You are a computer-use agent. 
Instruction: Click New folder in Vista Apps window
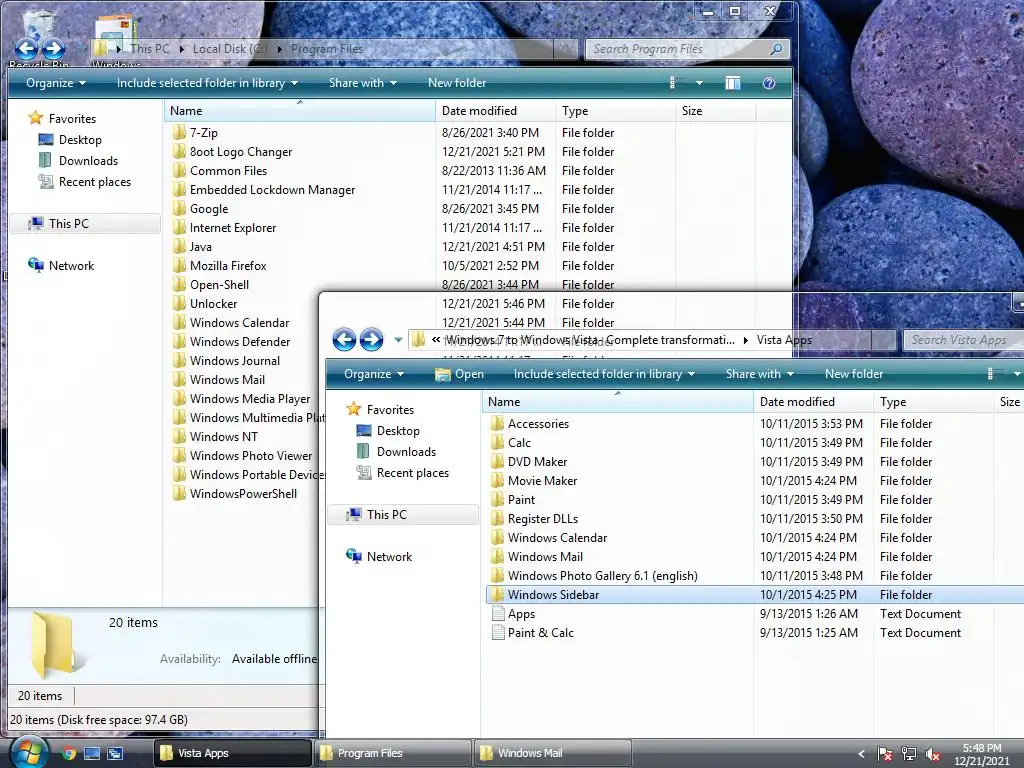pos(854,374)
